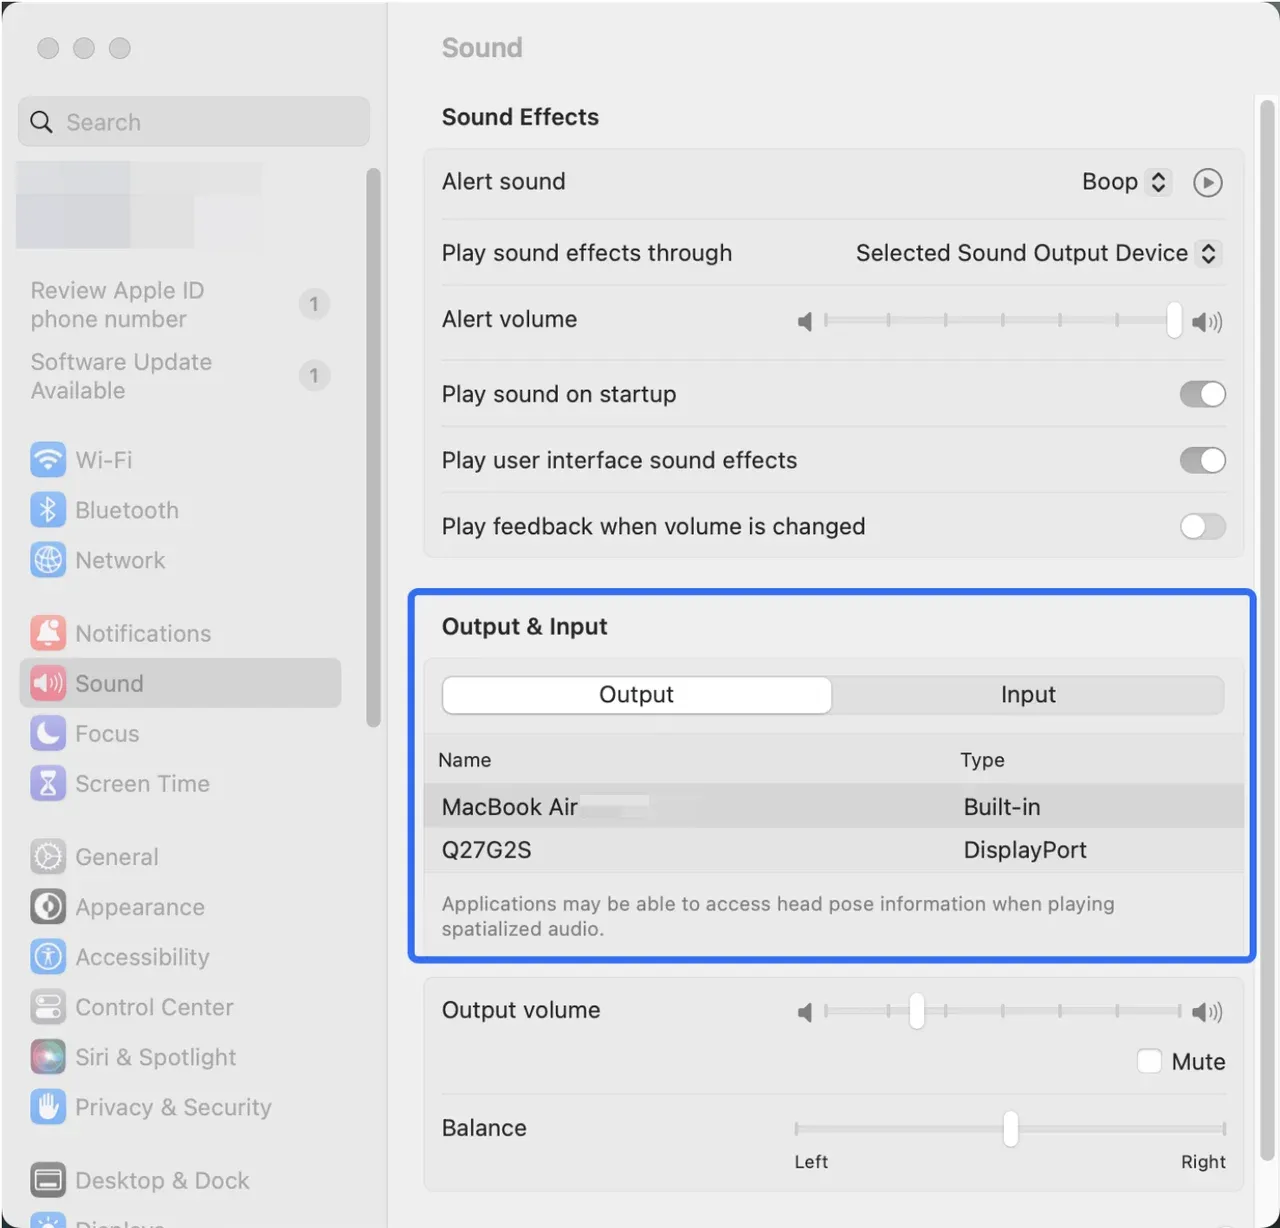
Task: Click the Output volume slider knob
Action: click(x=917, y=1011)
